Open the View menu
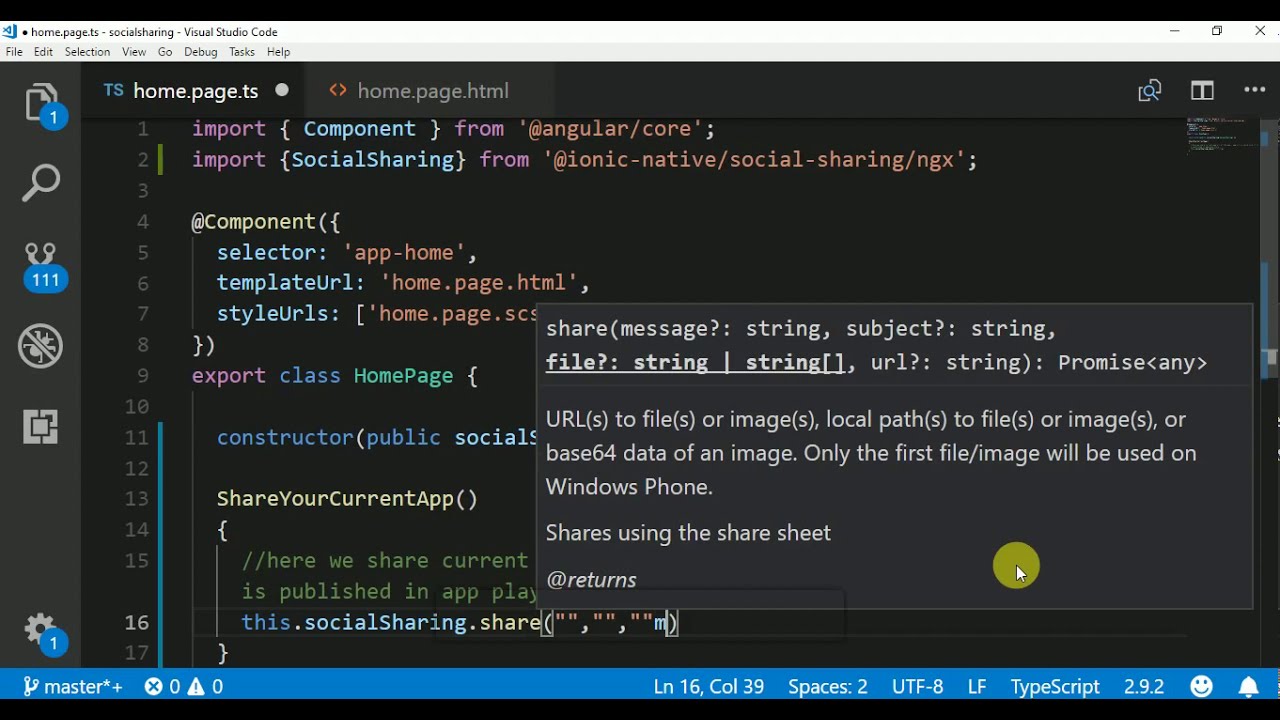 point(134,52)
